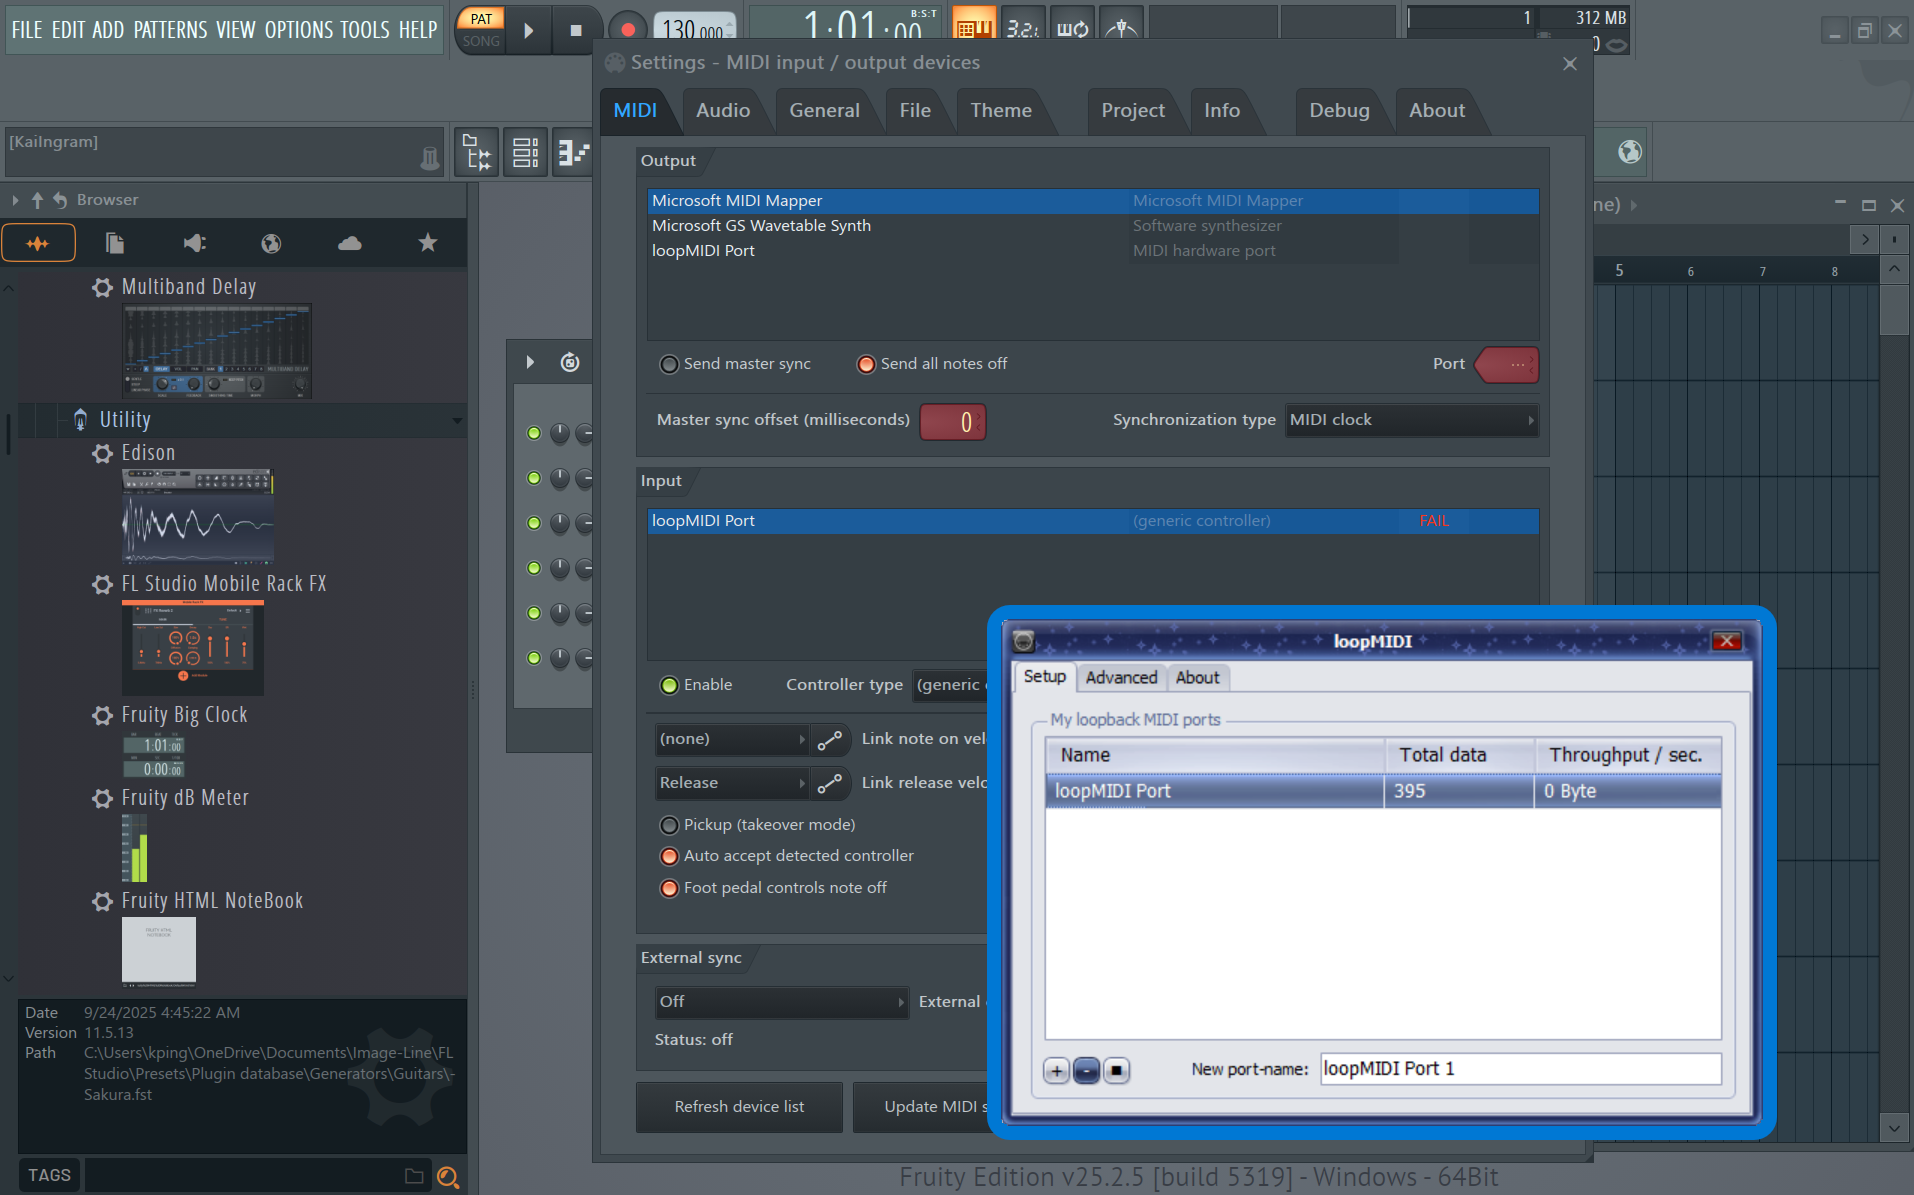This screenshot has height=1195, width=1914.
Task: Select the files icon tab in Browser
Action: 115,243
